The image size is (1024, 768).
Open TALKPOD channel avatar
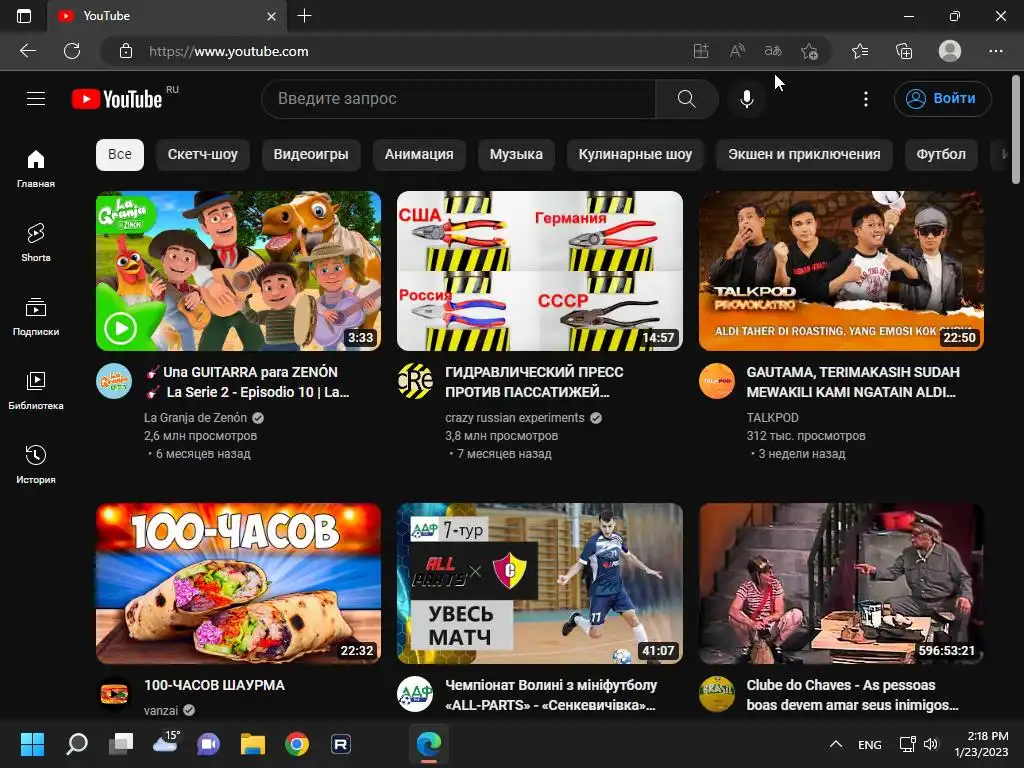(x=716, y=381)
